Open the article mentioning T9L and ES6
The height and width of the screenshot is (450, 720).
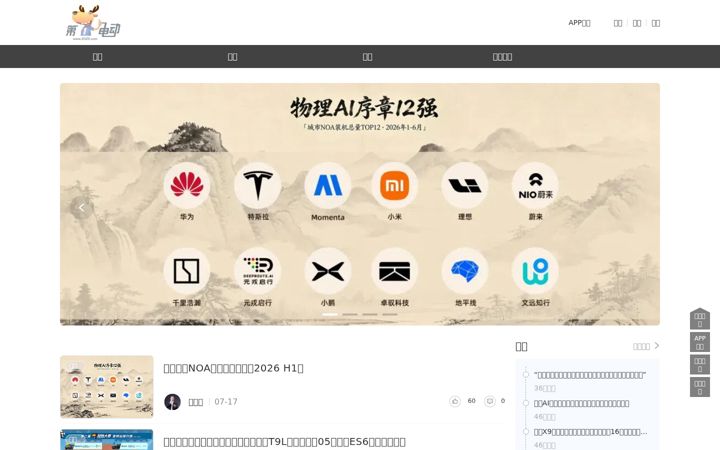pos(284,442)
